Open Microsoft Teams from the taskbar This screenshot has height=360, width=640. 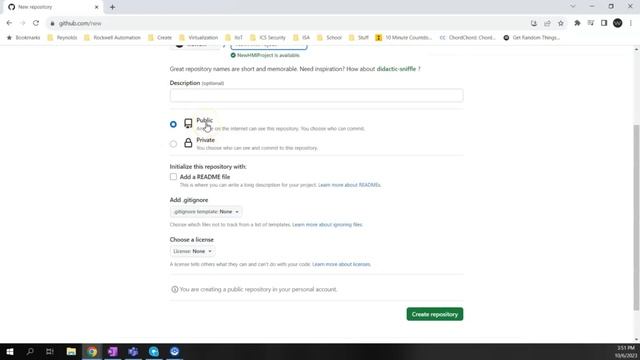pos(133,351)
